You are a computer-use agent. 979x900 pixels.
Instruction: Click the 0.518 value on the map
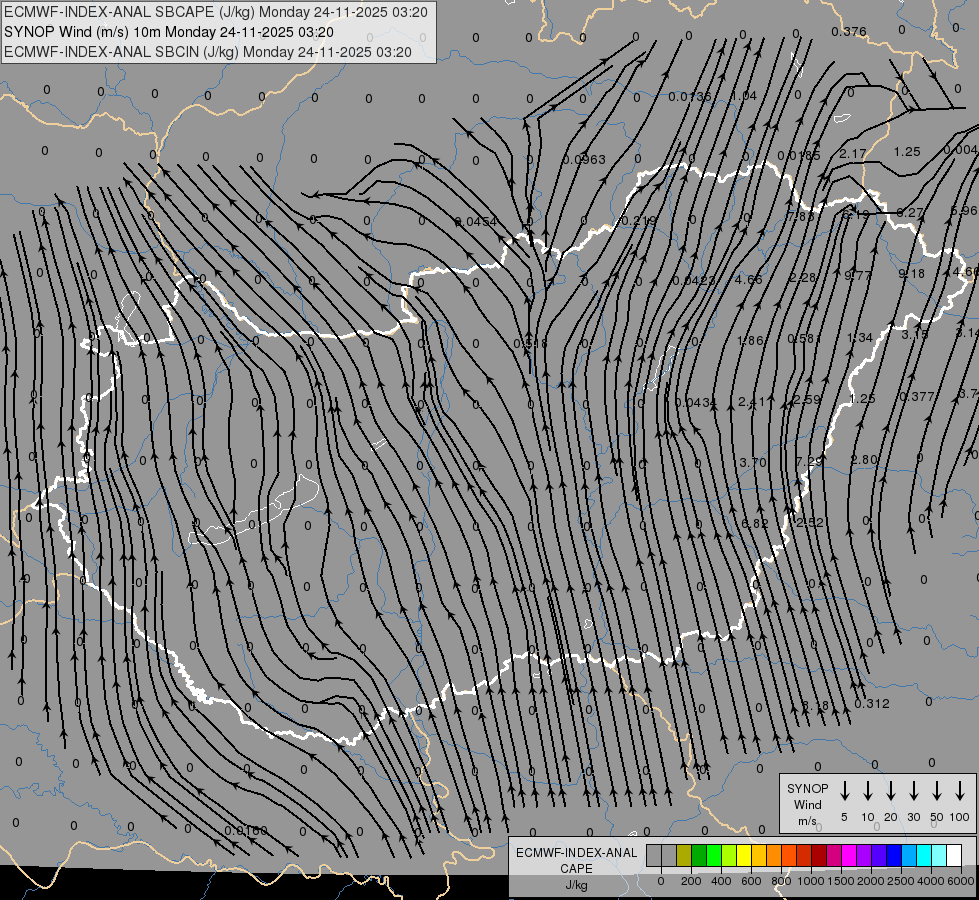click(530, 344)
